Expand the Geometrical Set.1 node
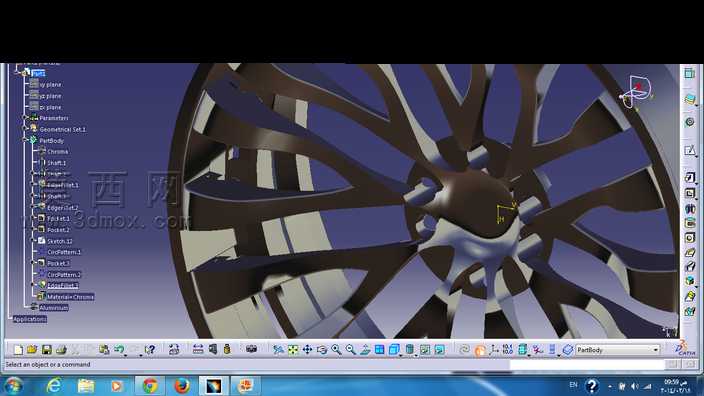Image resolution: width=704 pixels, height=396 pixels. coord(25,129)
